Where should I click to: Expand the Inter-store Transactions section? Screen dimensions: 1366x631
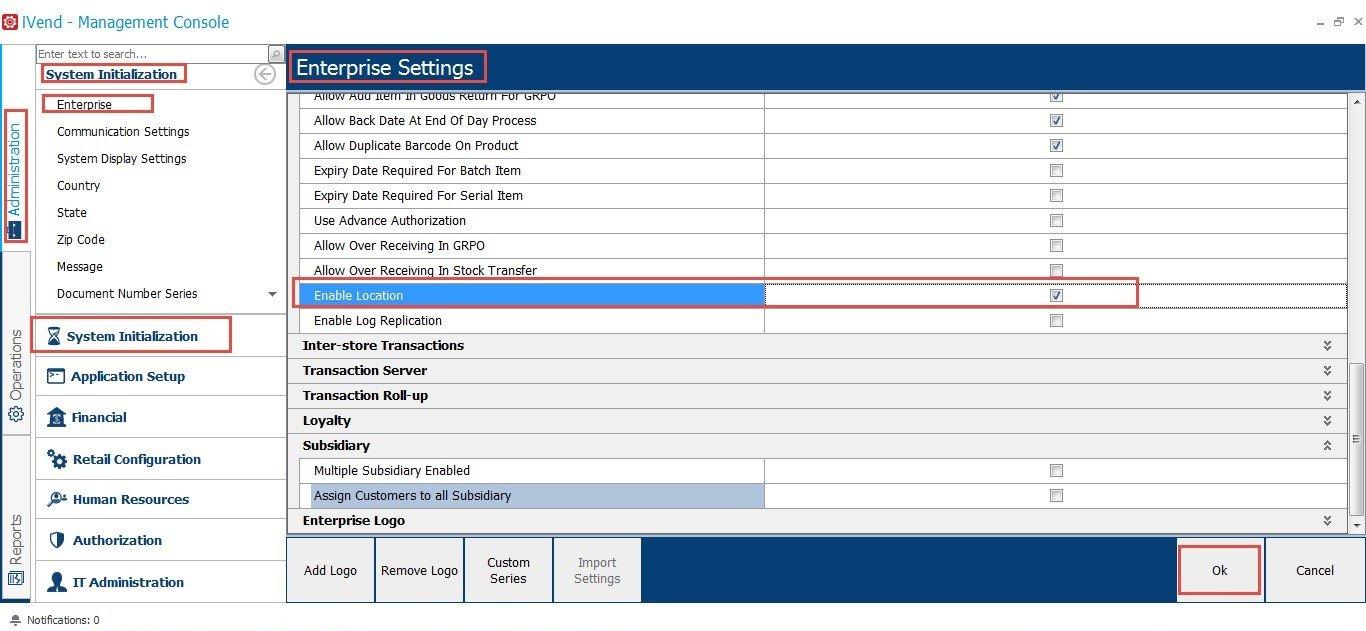coord(1327,345)
